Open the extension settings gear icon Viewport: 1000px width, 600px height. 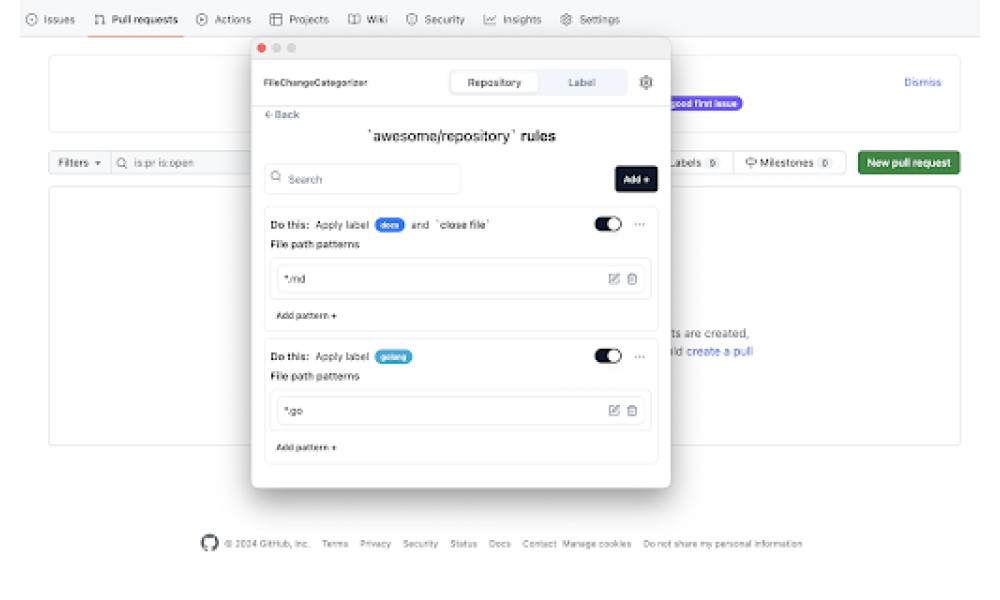pyautogui.click(x=646, y=83)
